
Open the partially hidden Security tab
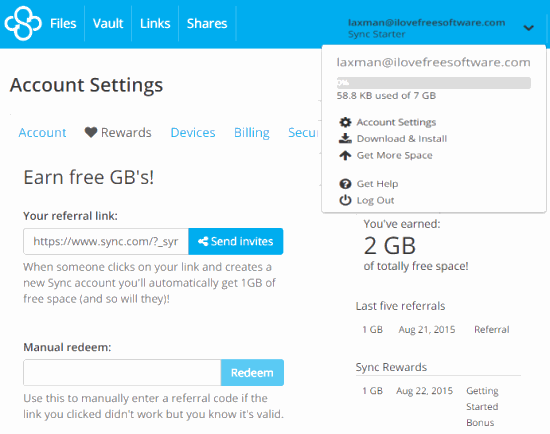(304, 133)
